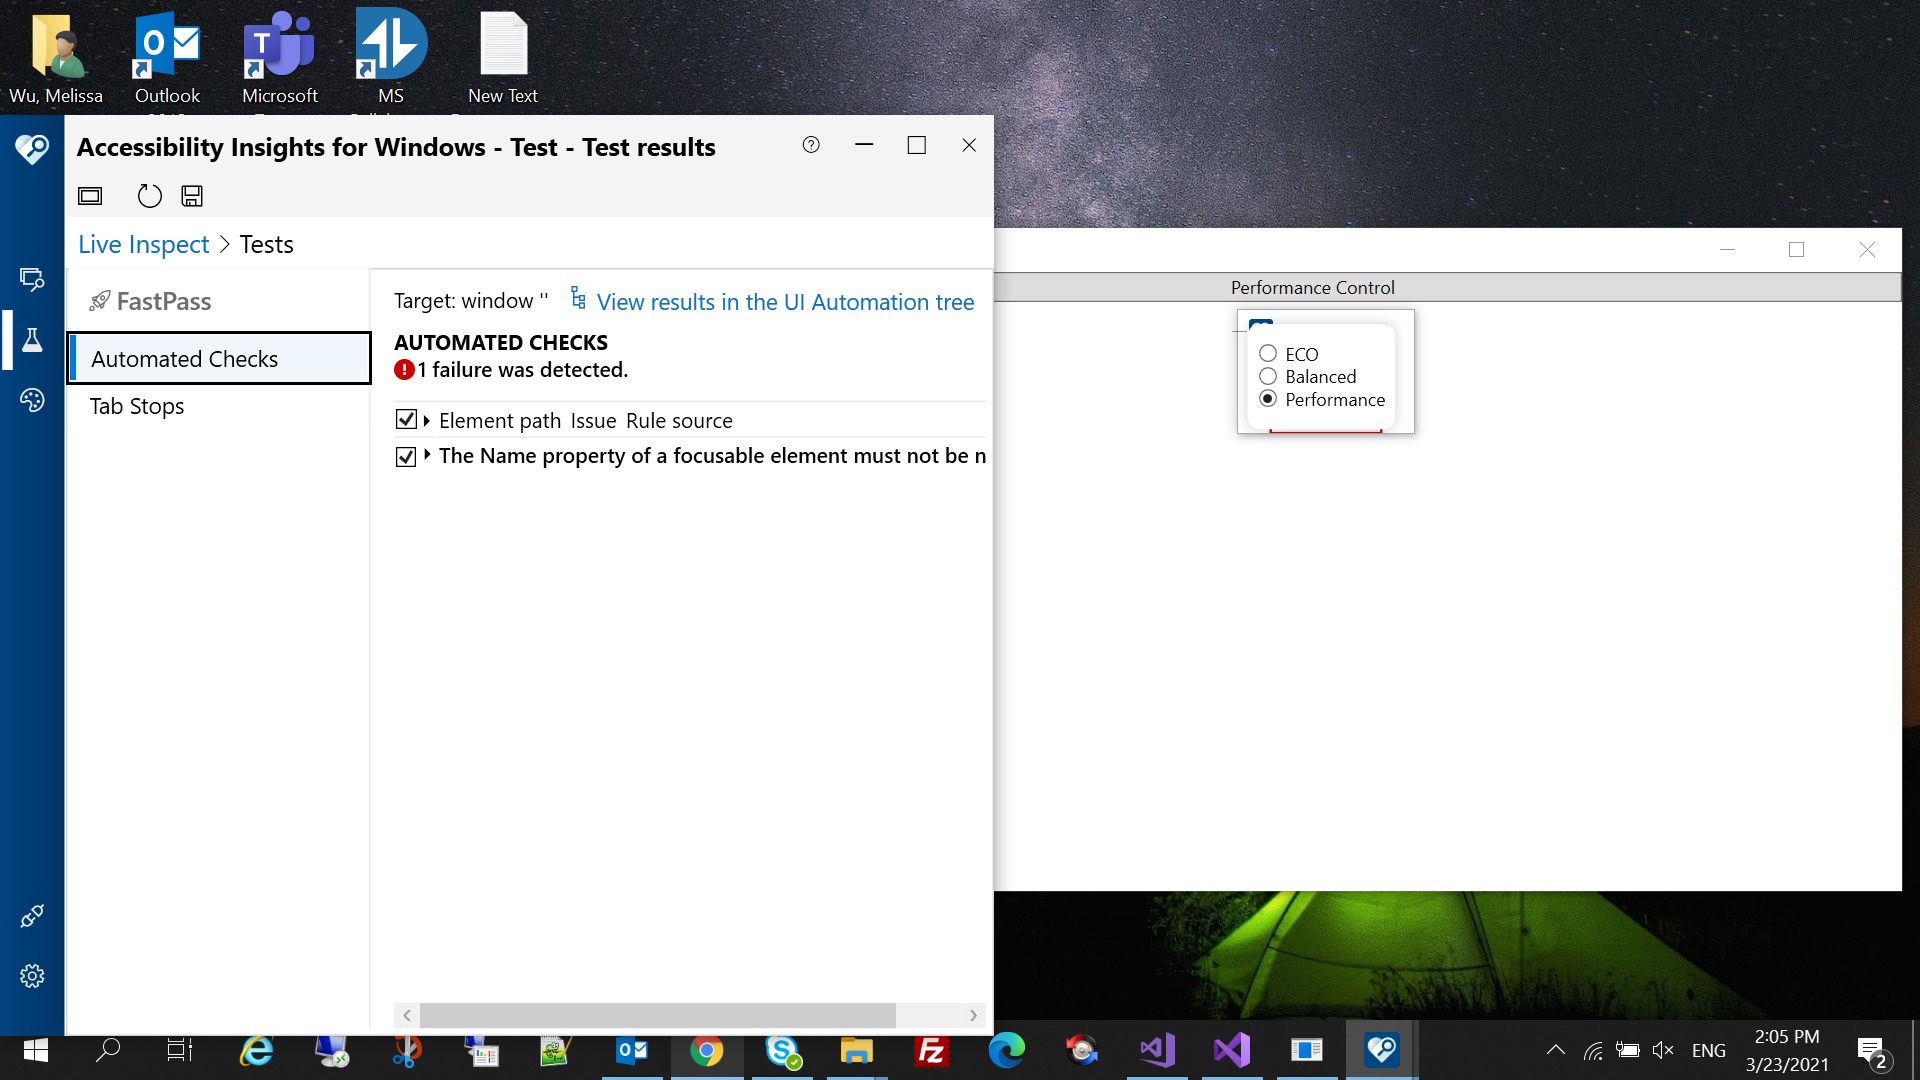Uncheck the Name property failure checkbox
Image resolution: width=1920 pixels, height=1080 pixels.
click(x=406, y=456)
